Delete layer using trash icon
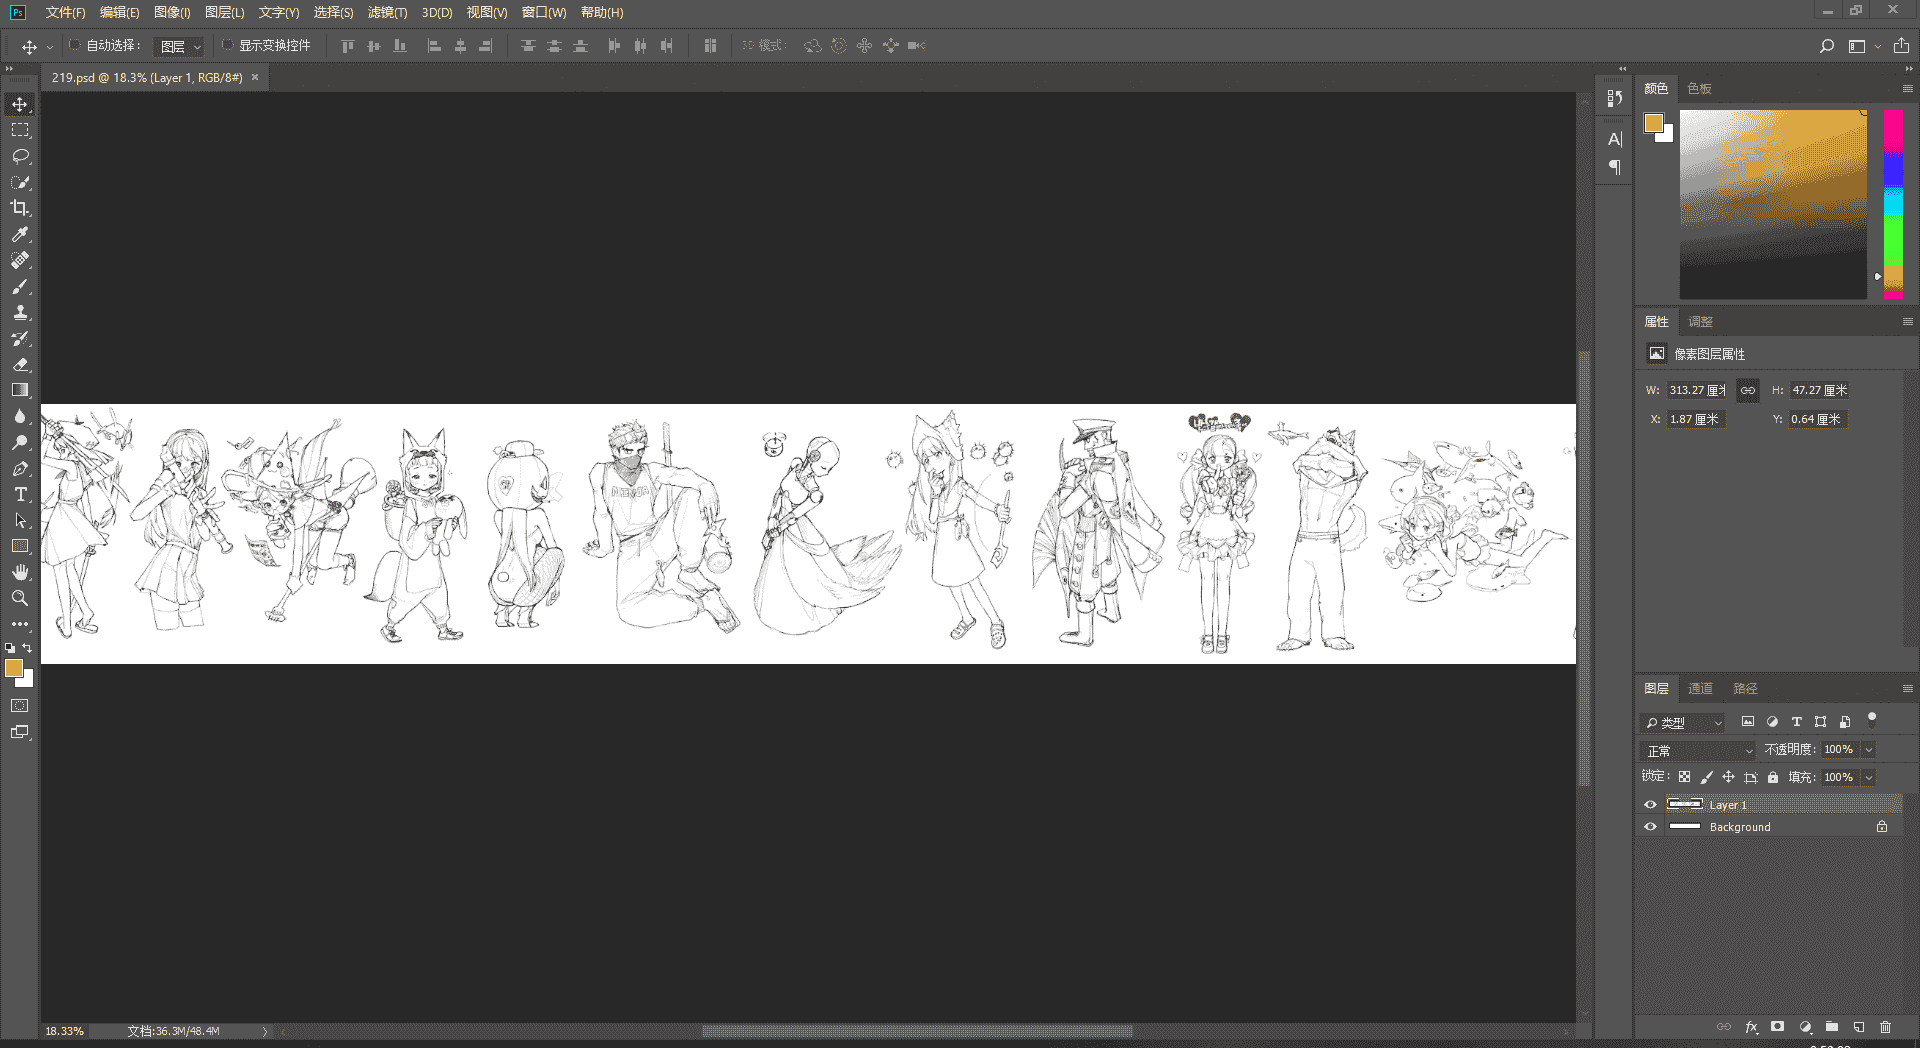This screenshot has height=1048, width=1920. (x=1885, y=1027)
